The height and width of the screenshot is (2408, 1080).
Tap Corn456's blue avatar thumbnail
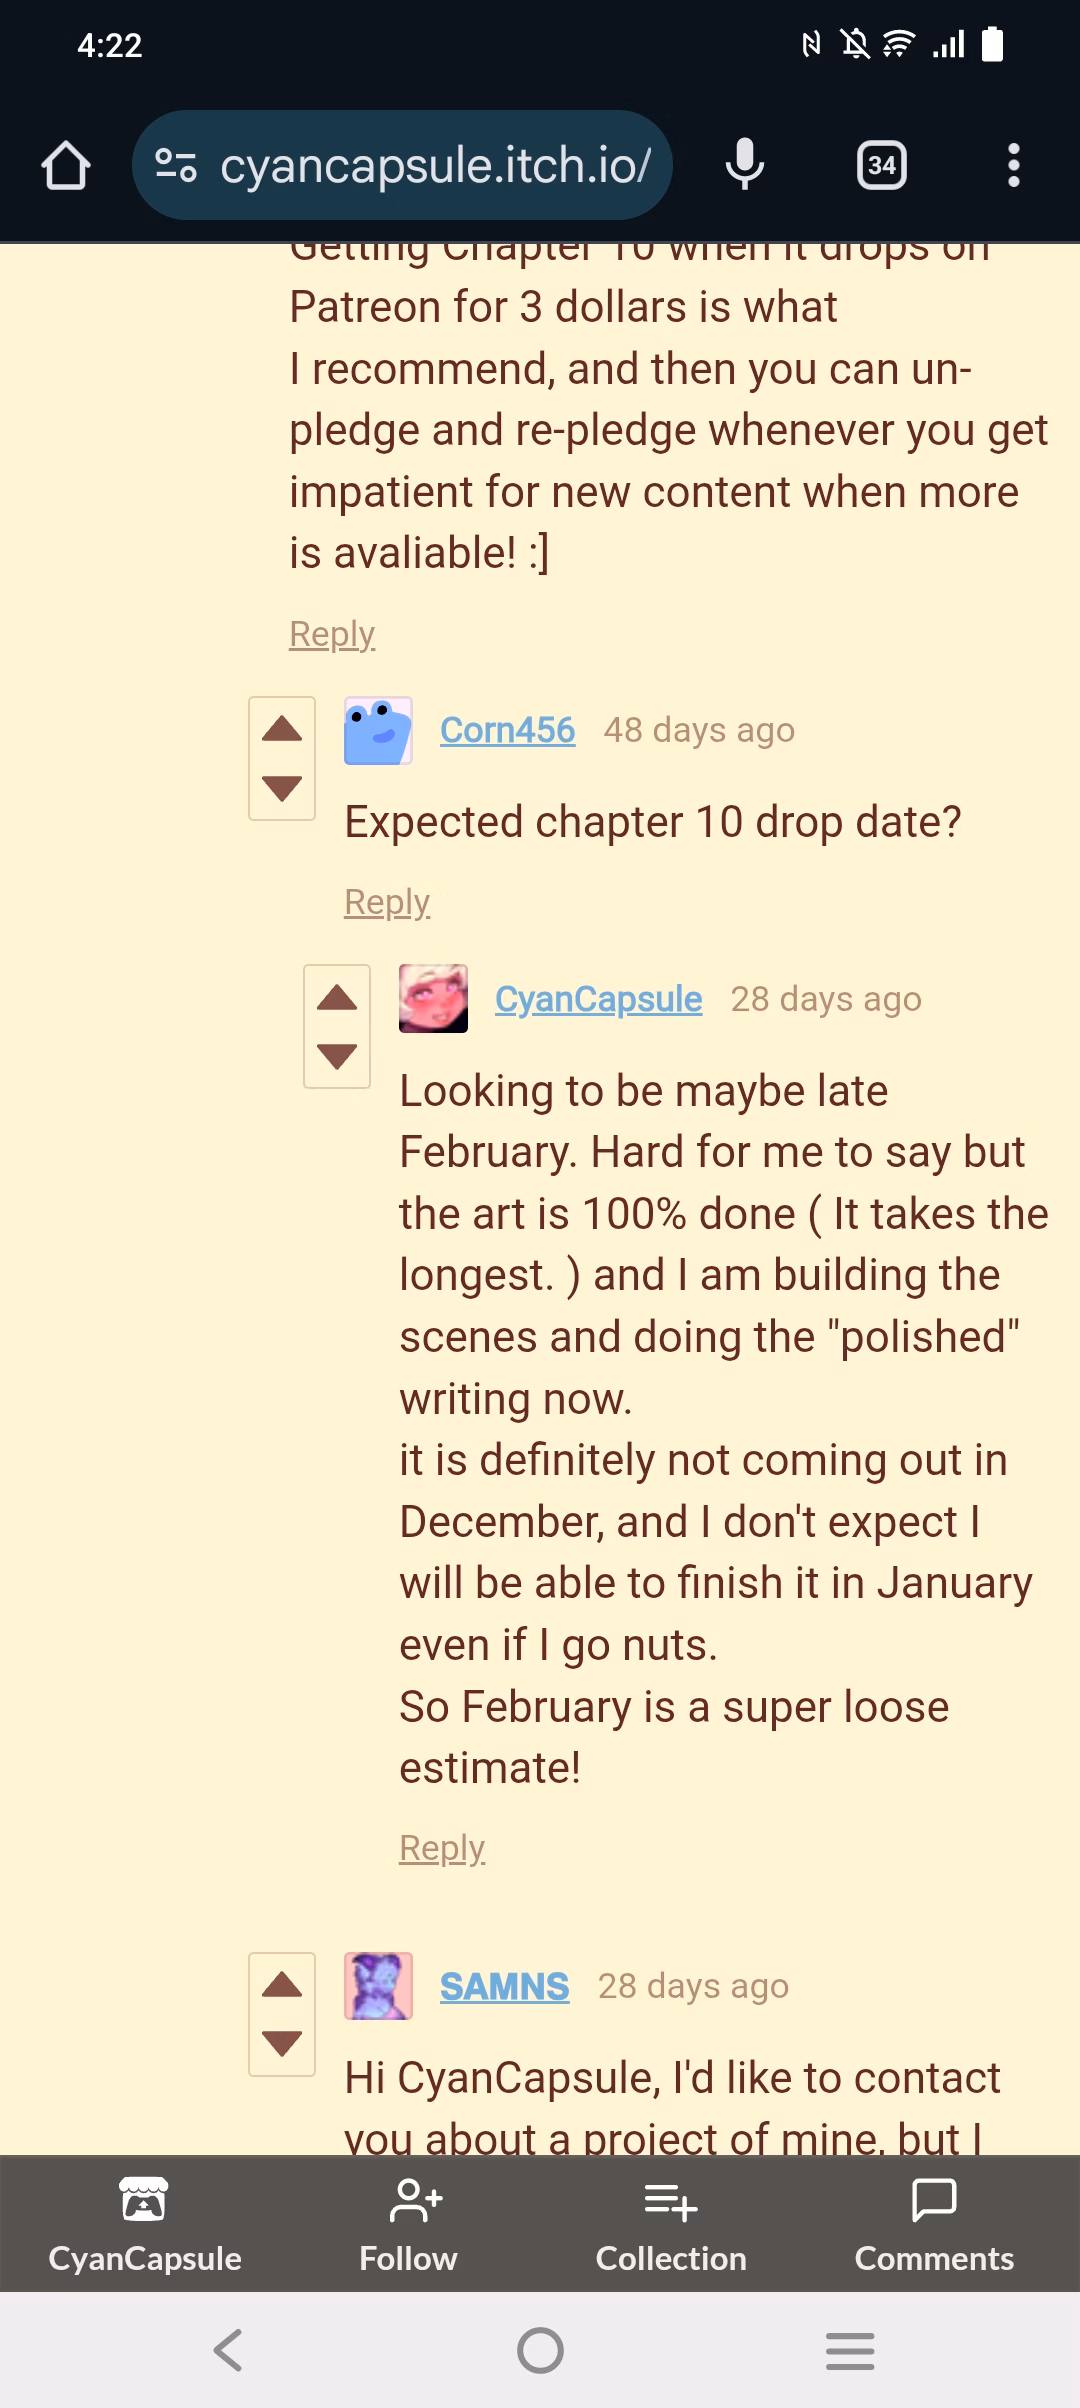(378, 731)
